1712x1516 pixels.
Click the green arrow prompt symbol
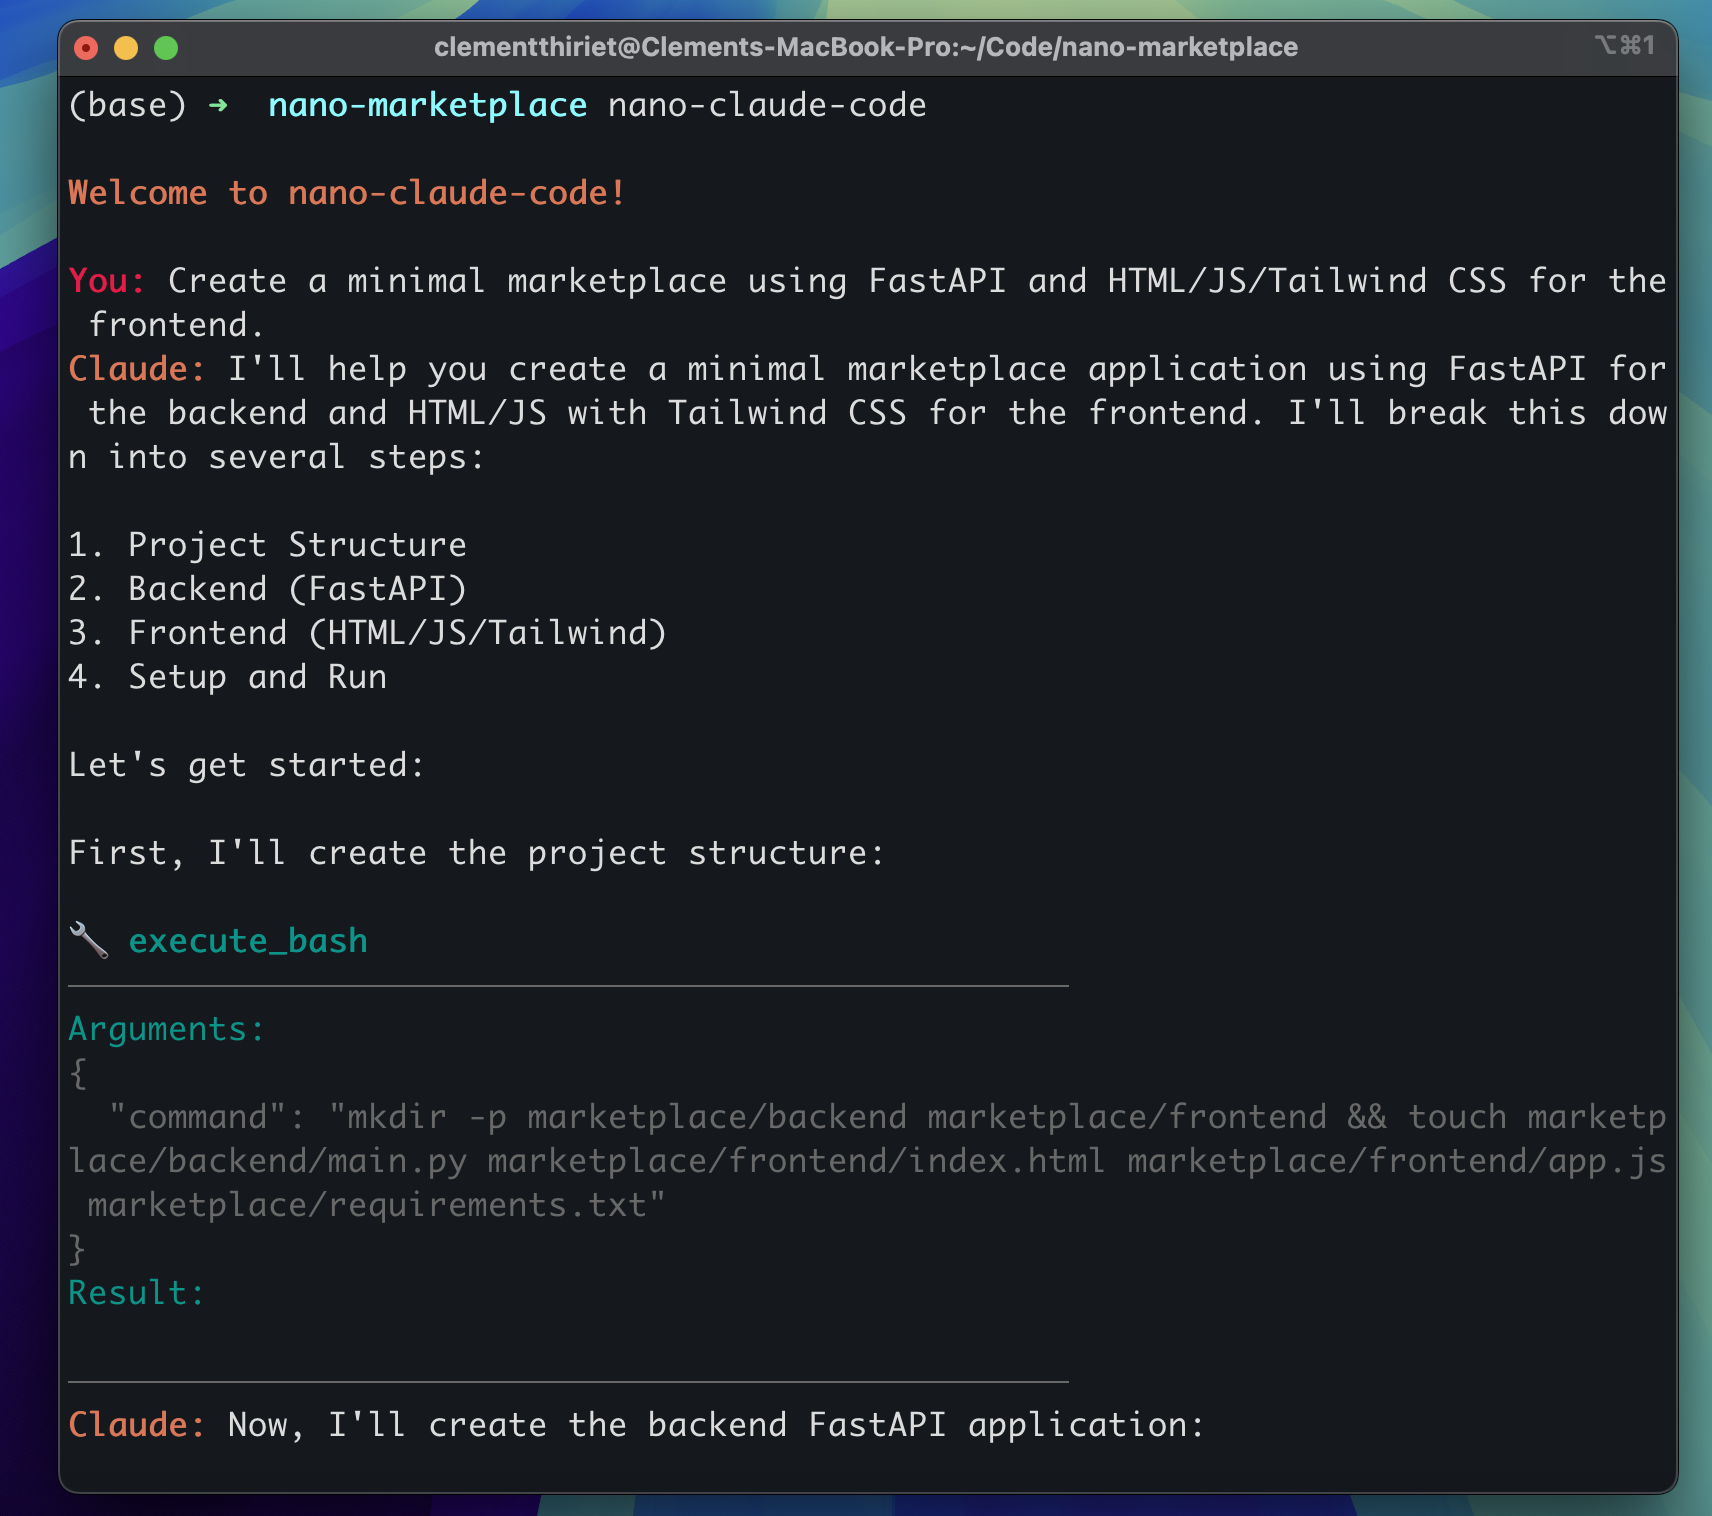pyautogui.click(x=218, y=105)
